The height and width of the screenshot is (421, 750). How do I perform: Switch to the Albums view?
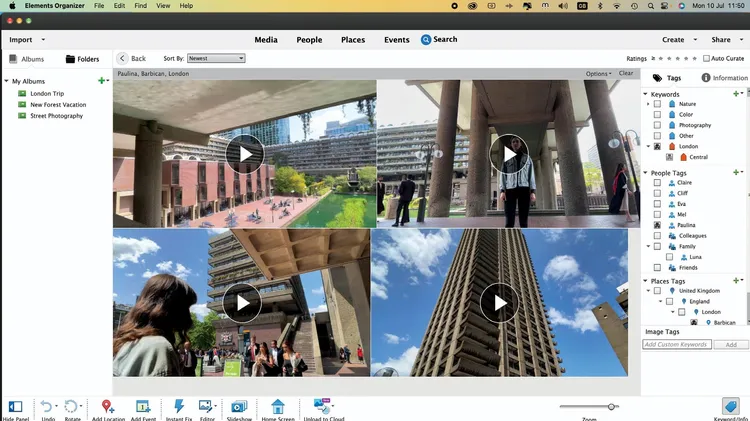click(x=27, y=59)
